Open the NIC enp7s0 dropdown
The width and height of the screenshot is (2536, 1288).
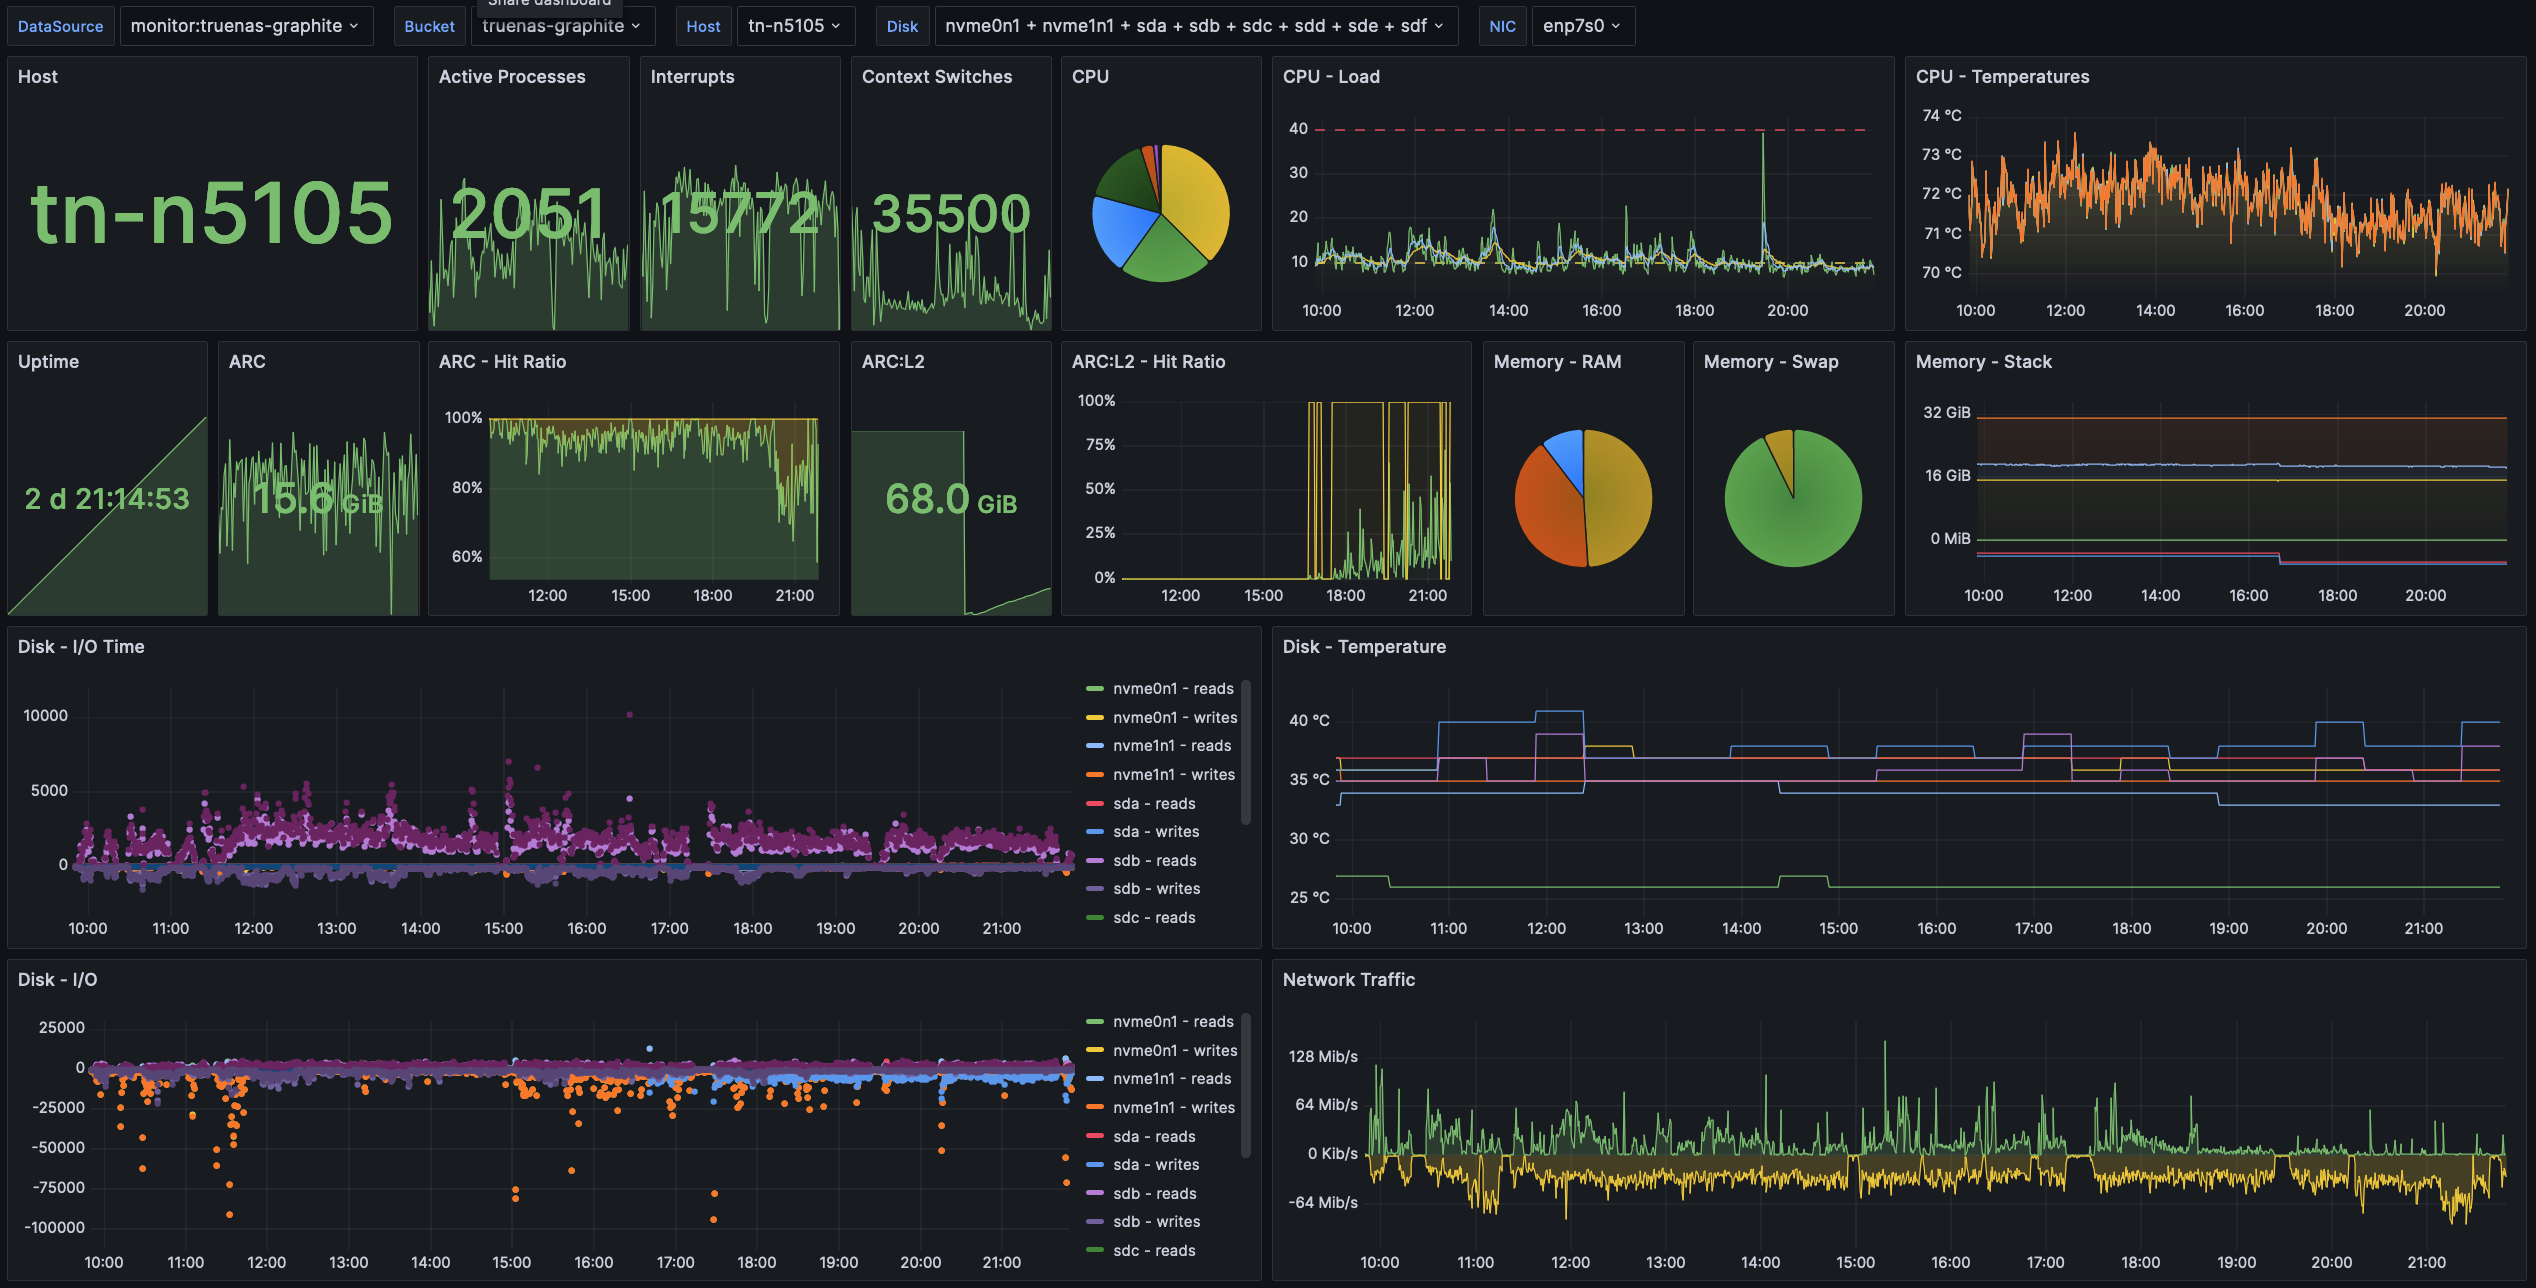pos(1581,26)
